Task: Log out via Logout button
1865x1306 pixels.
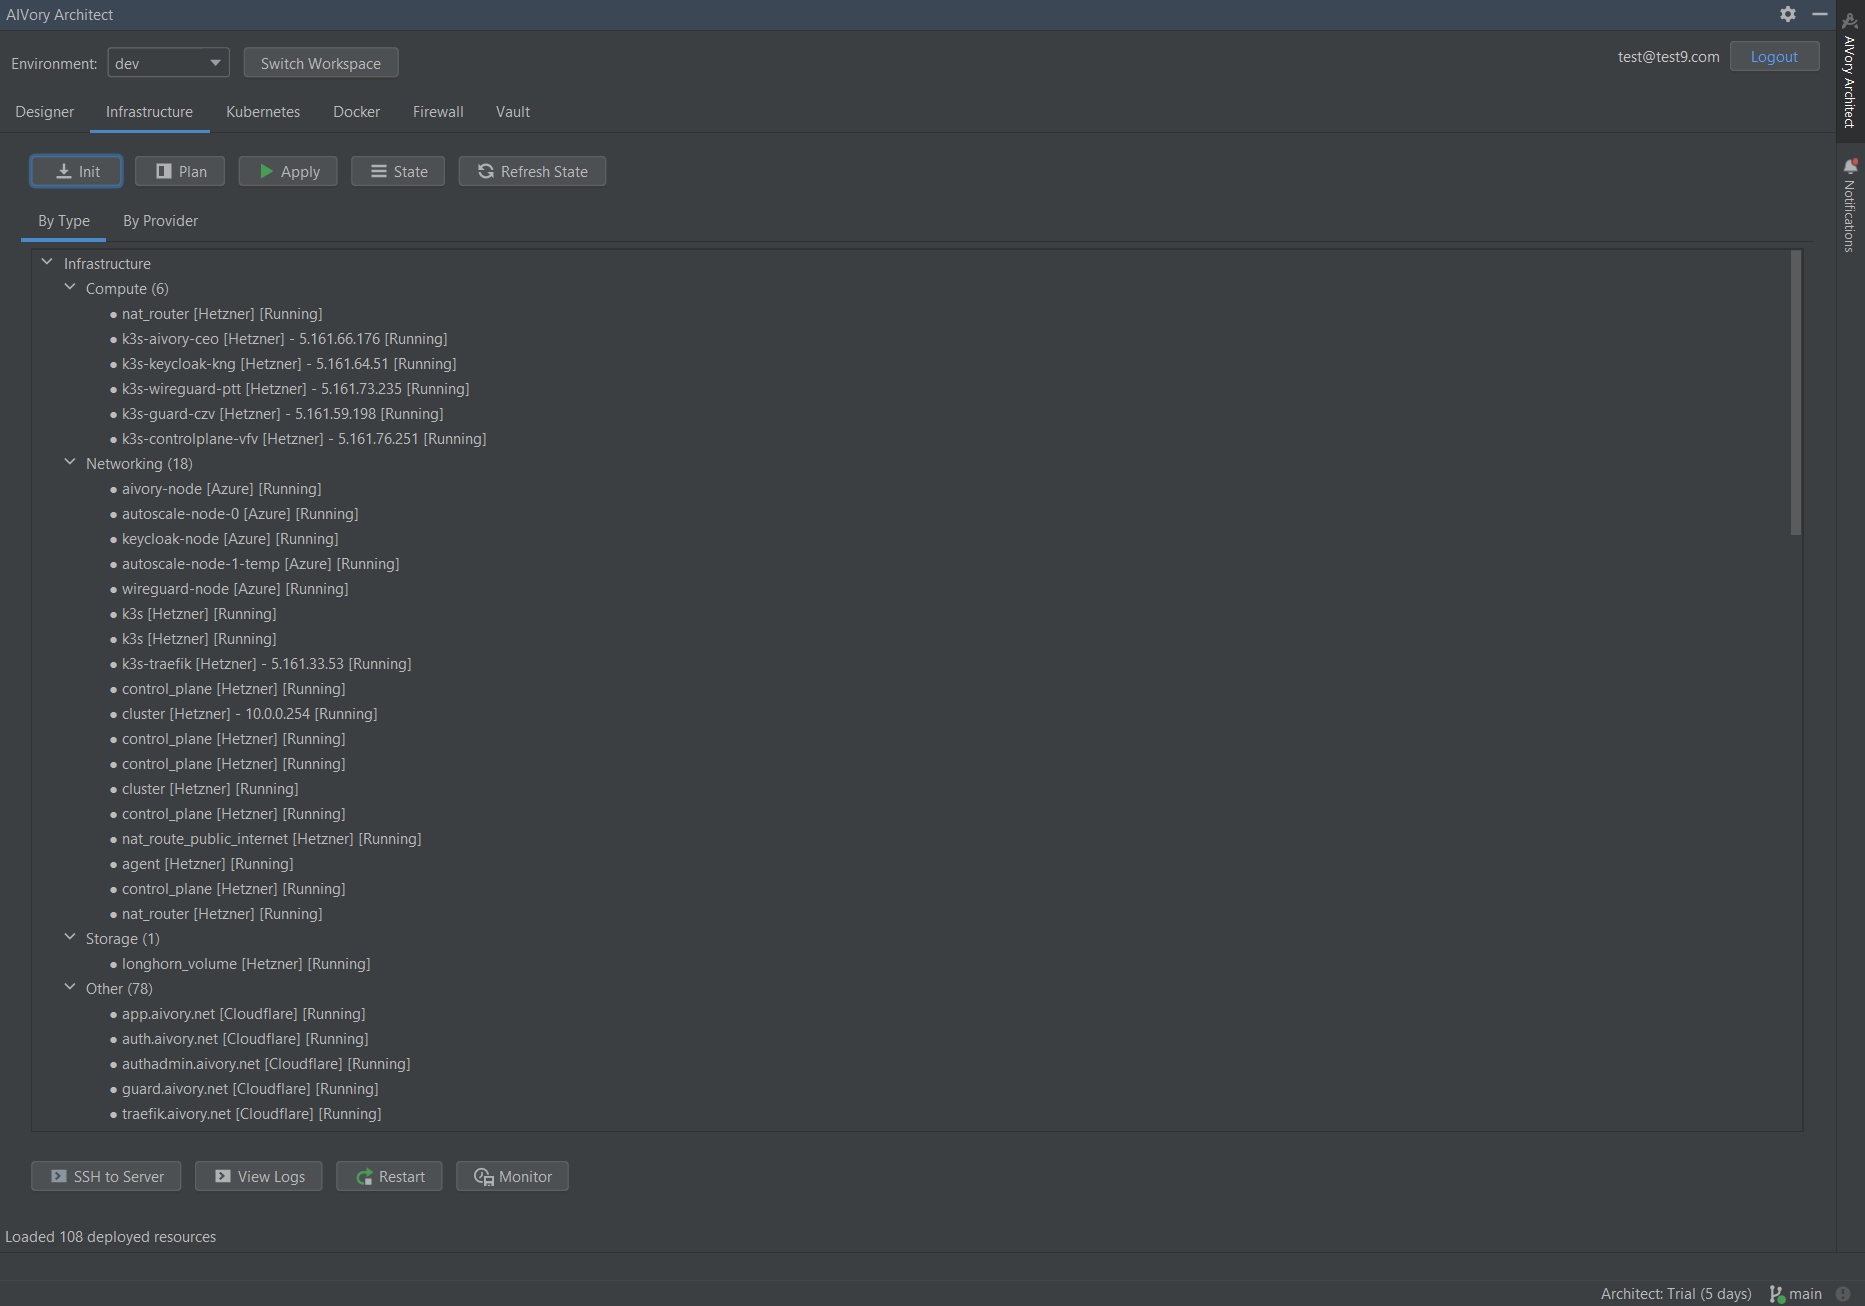Action: point(1774,57)
